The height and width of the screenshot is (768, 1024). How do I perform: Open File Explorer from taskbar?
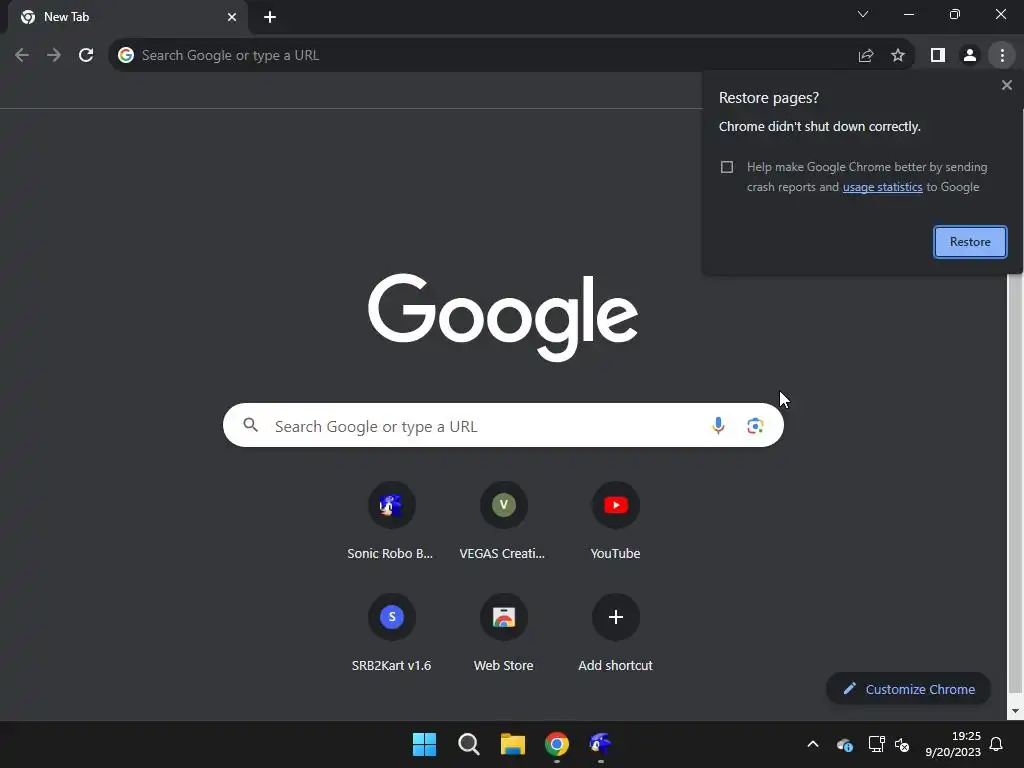pyautogui.click(x=513, y=744)
